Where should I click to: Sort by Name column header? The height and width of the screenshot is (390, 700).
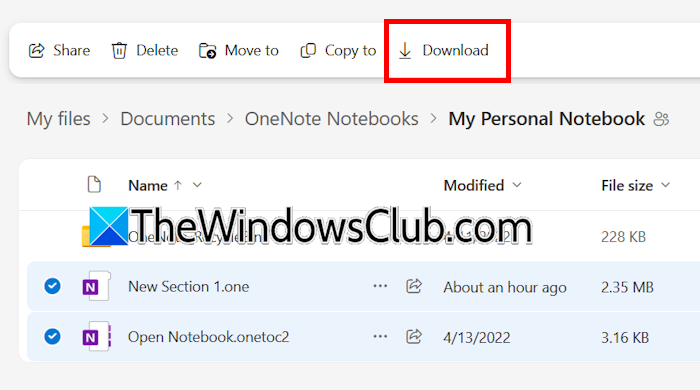pos(148,185)
